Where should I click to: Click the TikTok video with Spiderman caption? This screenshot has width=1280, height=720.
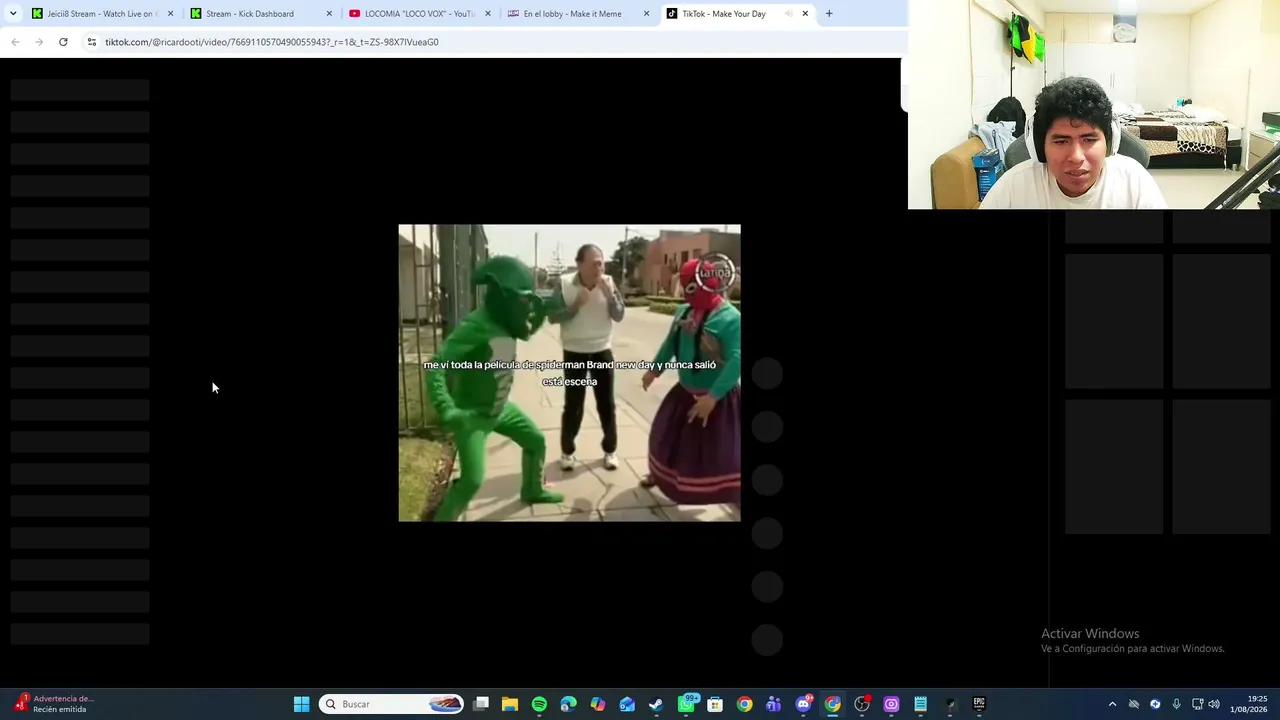[569, 372]
